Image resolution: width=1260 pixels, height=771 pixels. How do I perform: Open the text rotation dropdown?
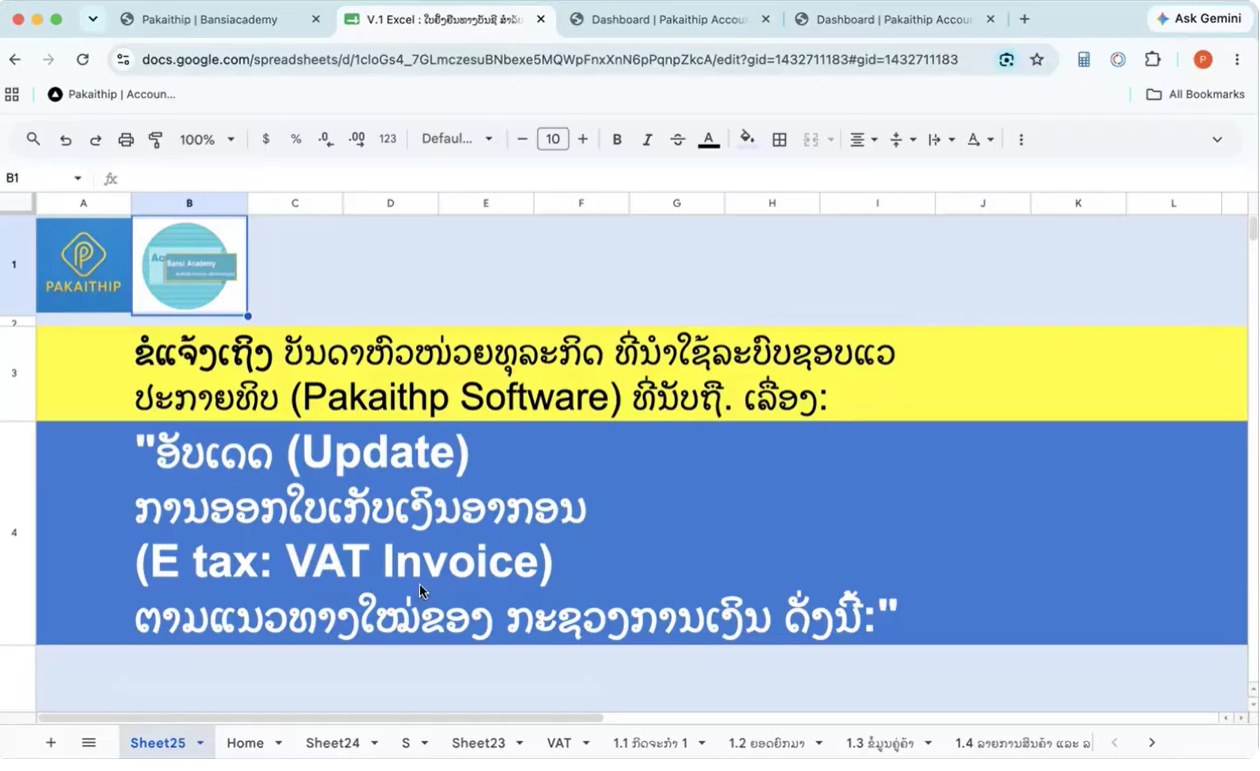pos(980,140)
